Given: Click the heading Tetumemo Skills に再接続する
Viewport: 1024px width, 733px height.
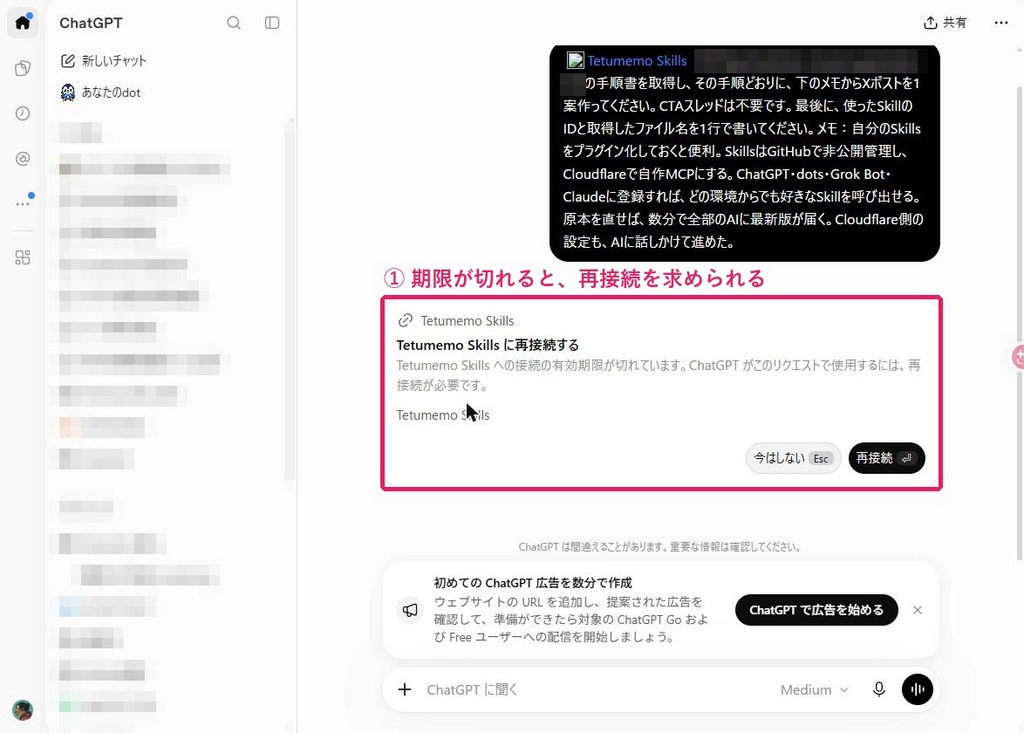Looking at the screenshot, I should [x=488, y=345].
